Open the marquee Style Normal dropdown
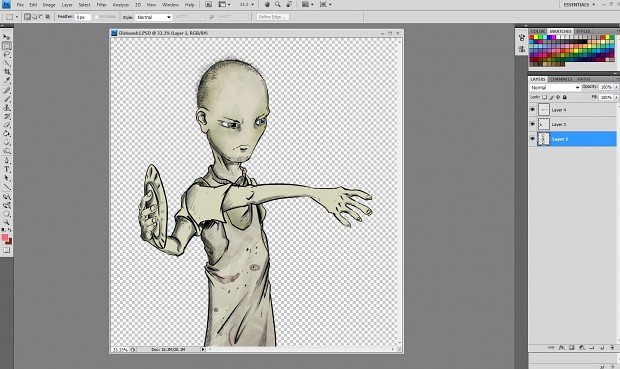 click(x=154, y=17)
